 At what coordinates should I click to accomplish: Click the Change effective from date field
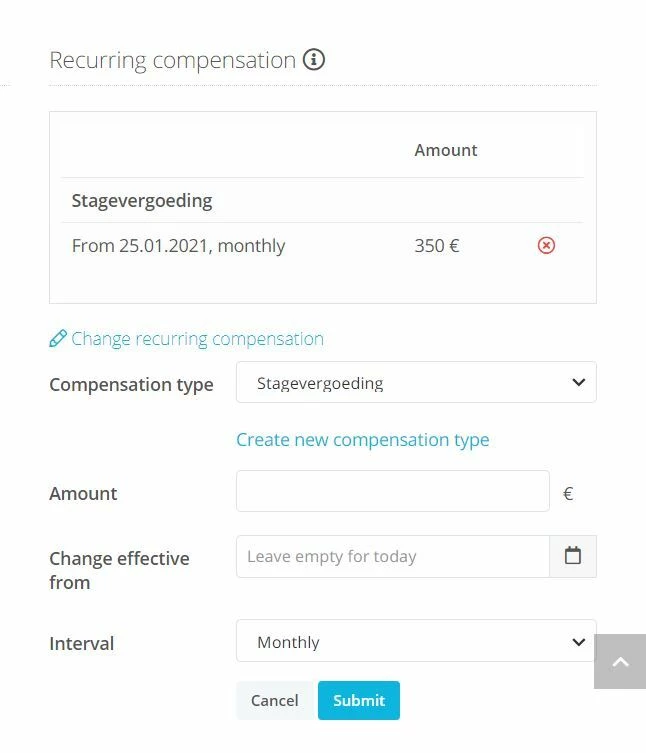(392, 556)
